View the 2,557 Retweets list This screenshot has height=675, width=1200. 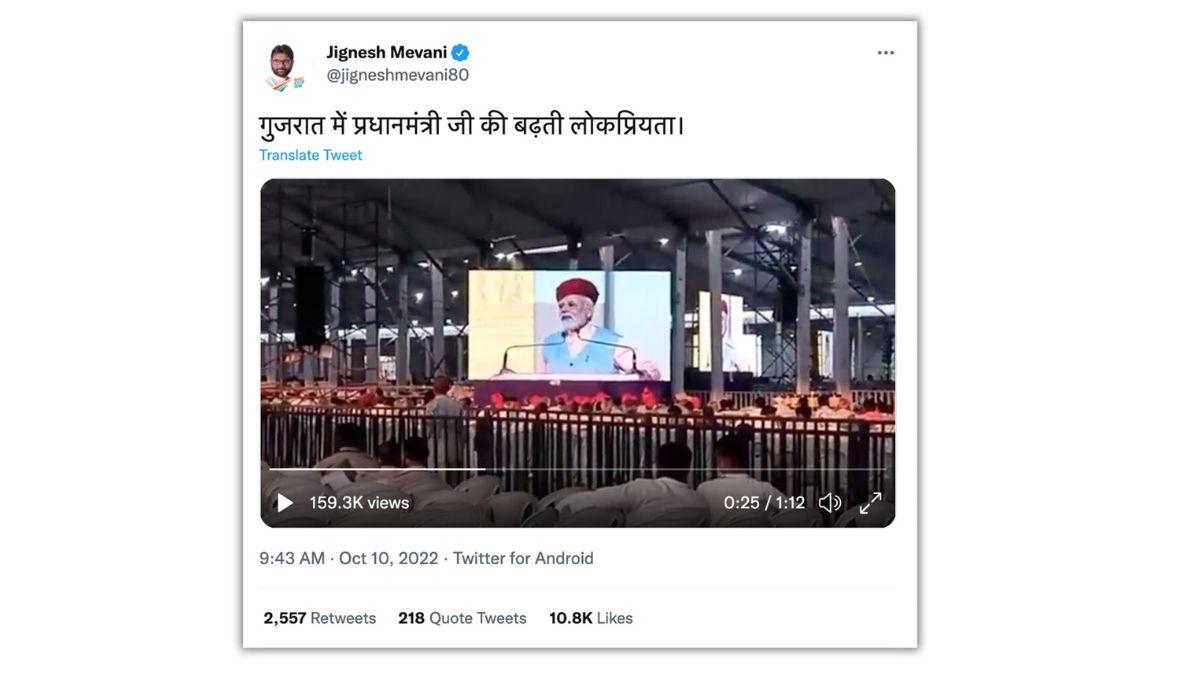320,618
